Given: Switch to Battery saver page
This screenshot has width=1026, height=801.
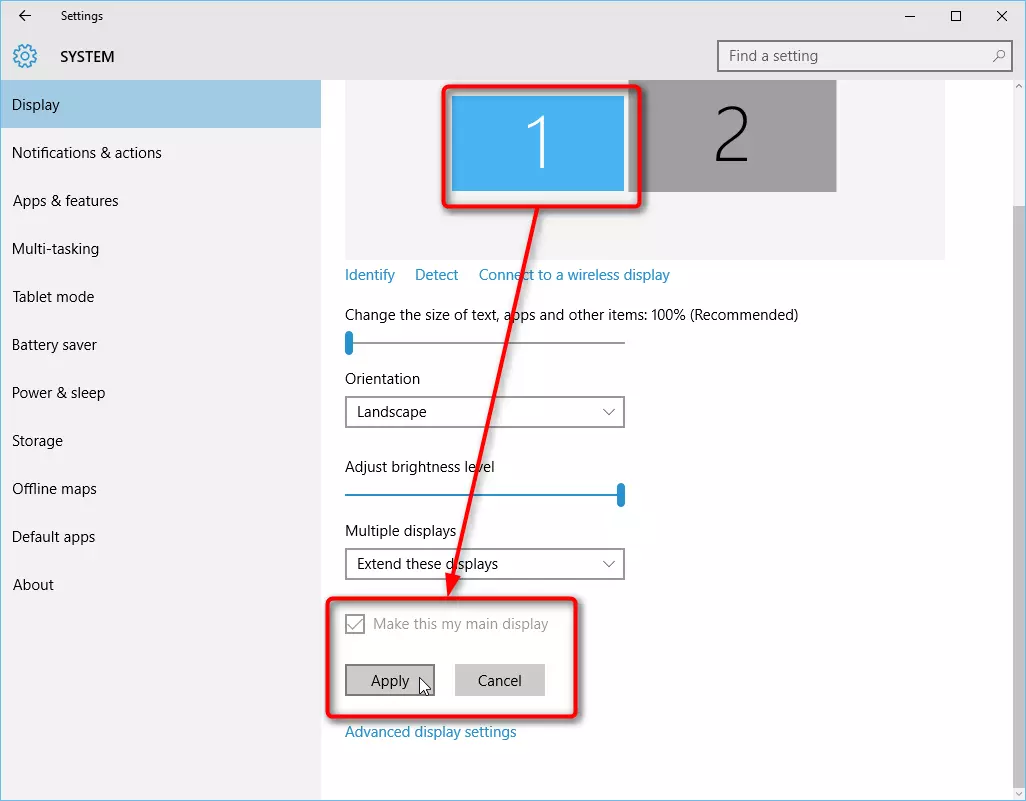Looking at the screenshot, I should pyautogui.click(x=160, y=345).
